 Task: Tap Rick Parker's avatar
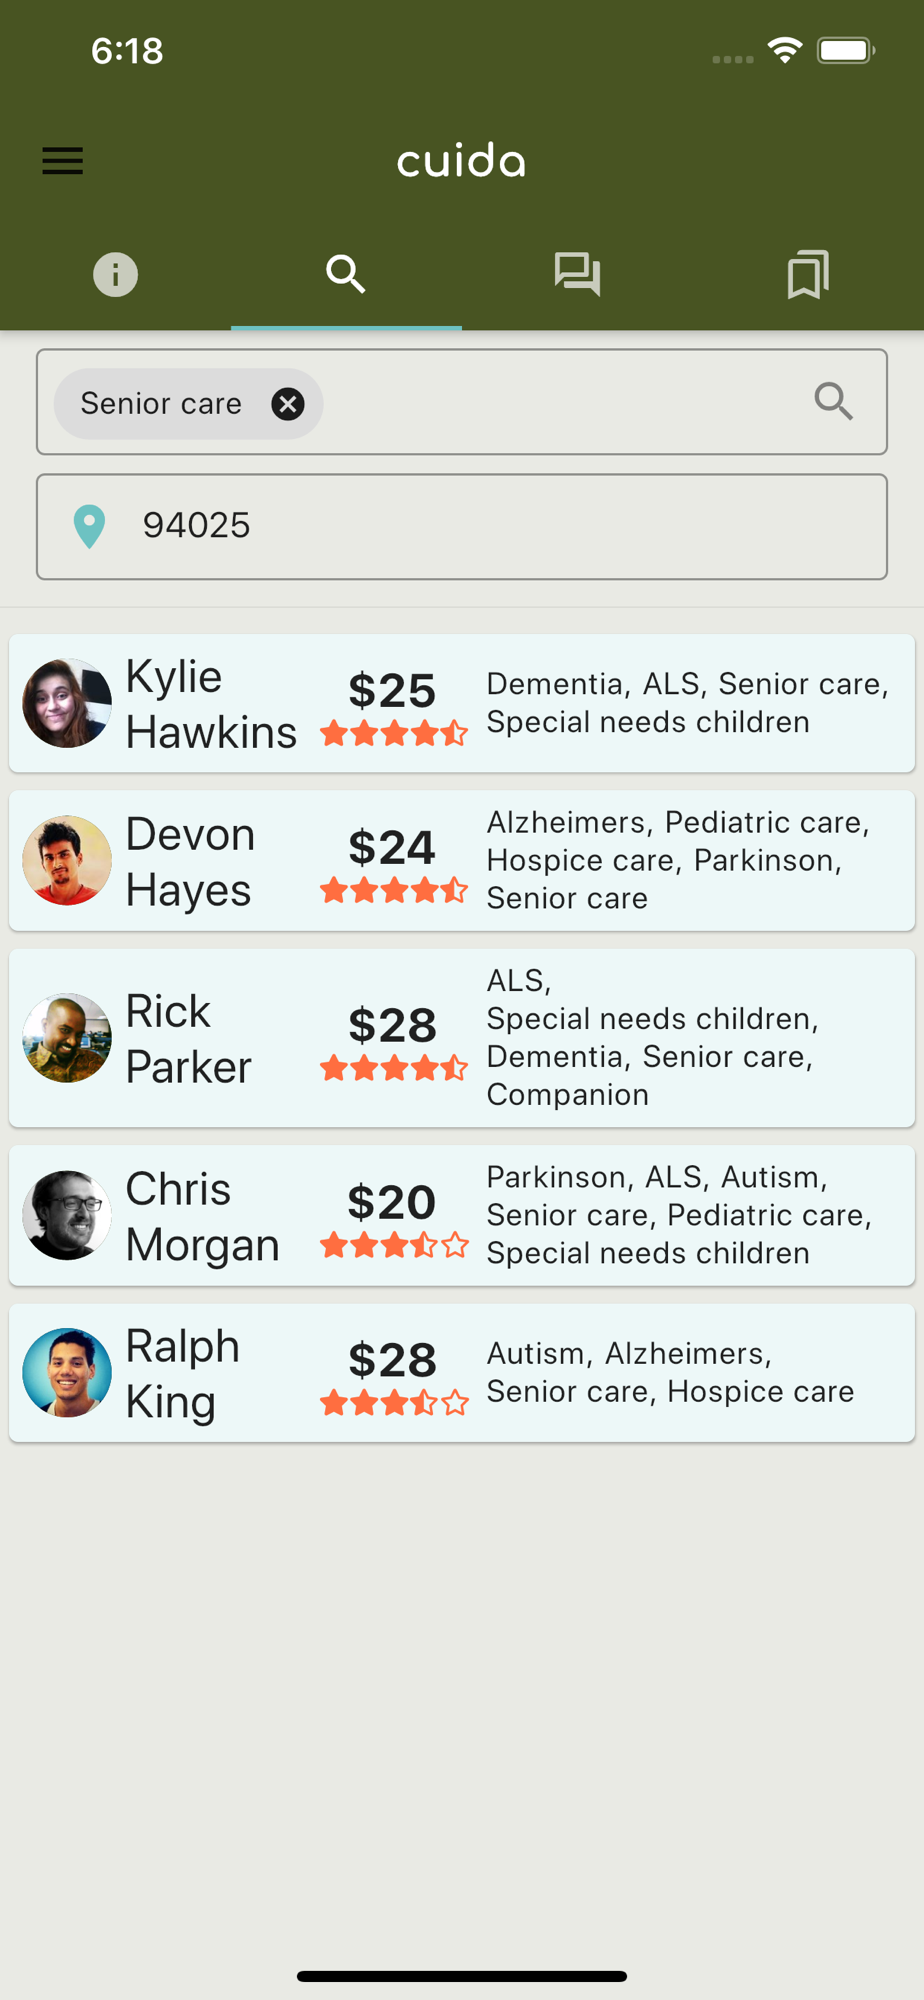click(x=67, y=1038)
